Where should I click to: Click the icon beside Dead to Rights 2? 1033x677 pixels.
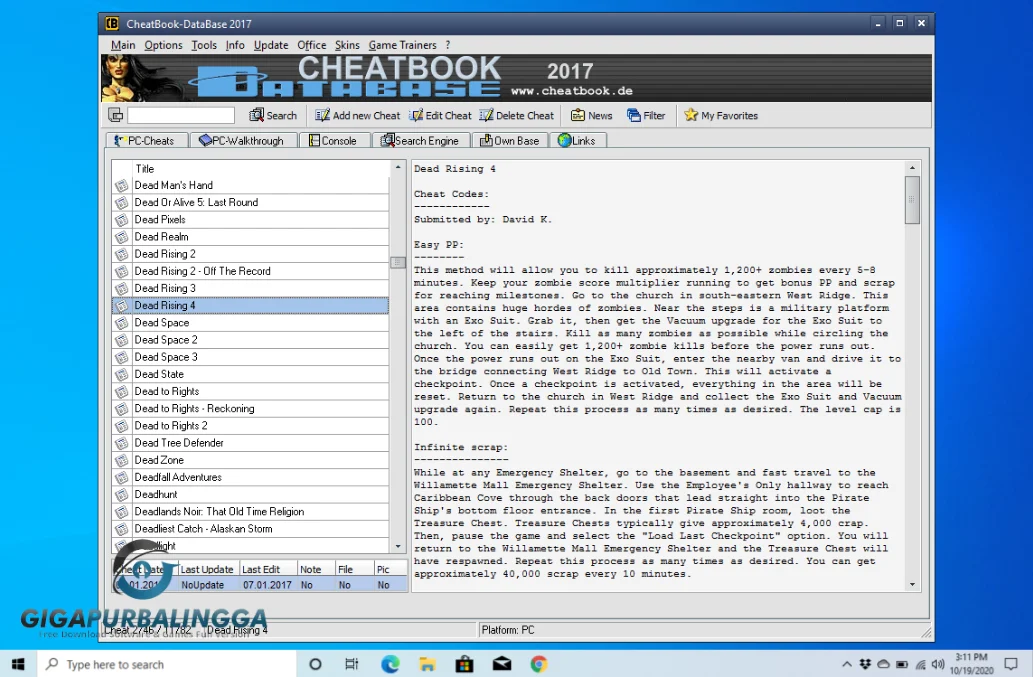tap(122, 425)
